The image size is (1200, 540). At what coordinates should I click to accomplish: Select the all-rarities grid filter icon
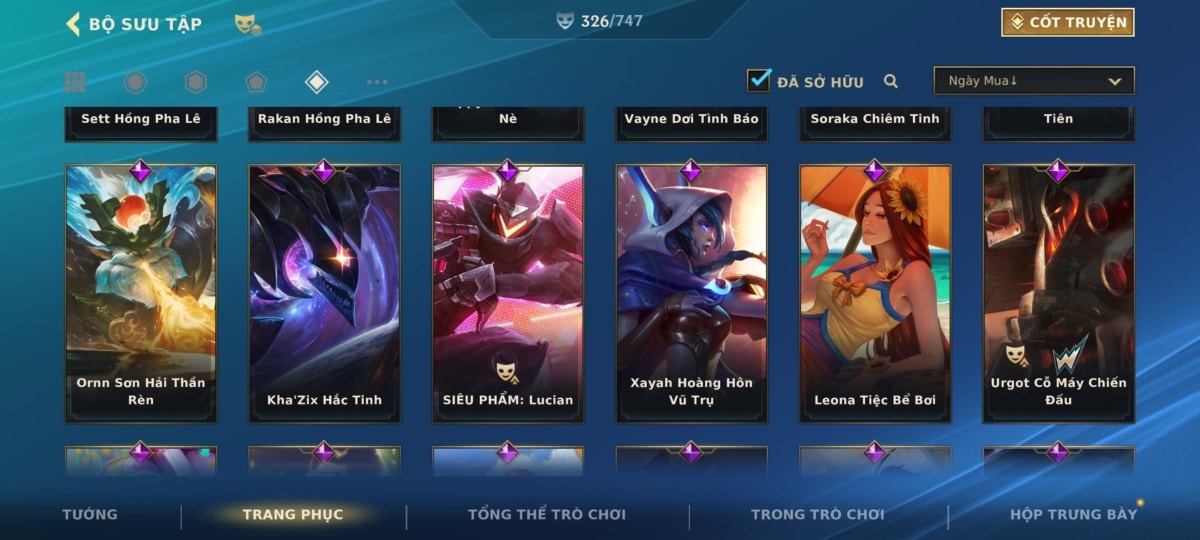(x=75, y=82)
